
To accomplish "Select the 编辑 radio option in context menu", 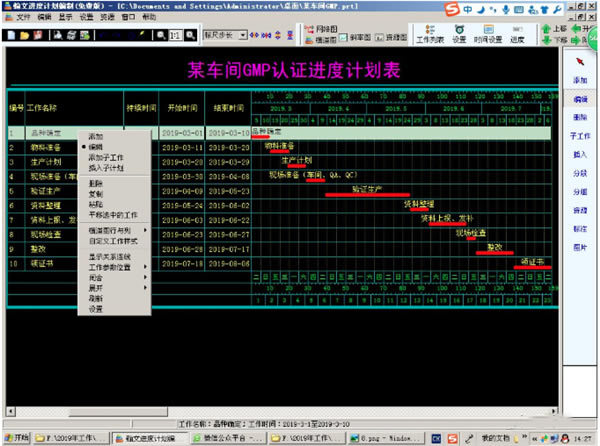I will 96,146.
